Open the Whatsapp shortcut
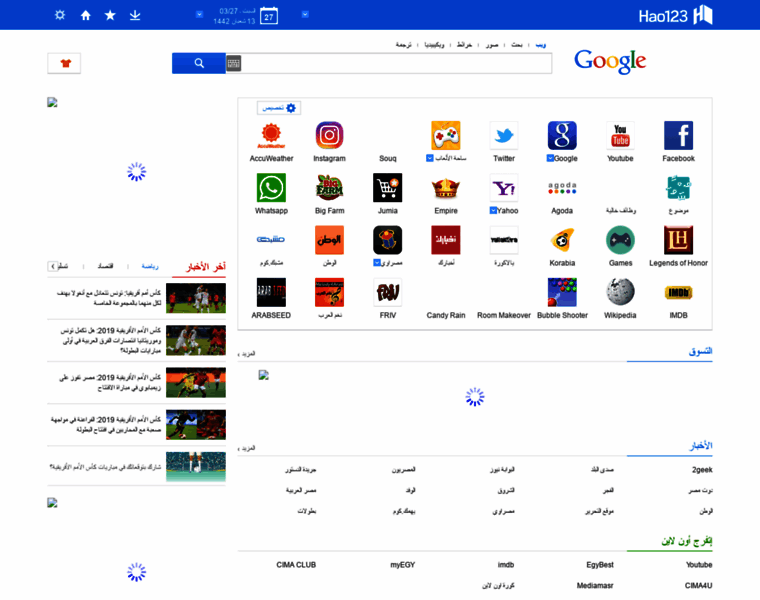The height and width of the screenshot is (600, 760). [x=271, y=188]
